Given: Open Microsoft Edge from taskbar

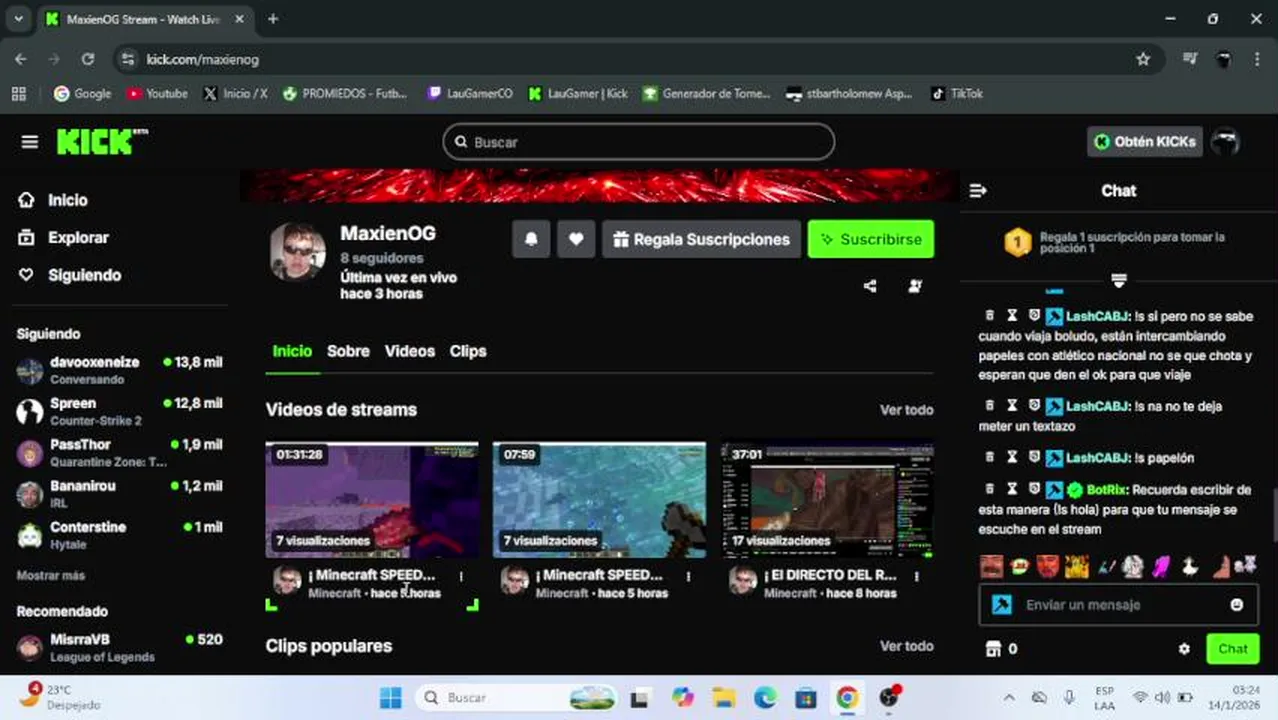Looking at the screenshot, I should 765,697.
